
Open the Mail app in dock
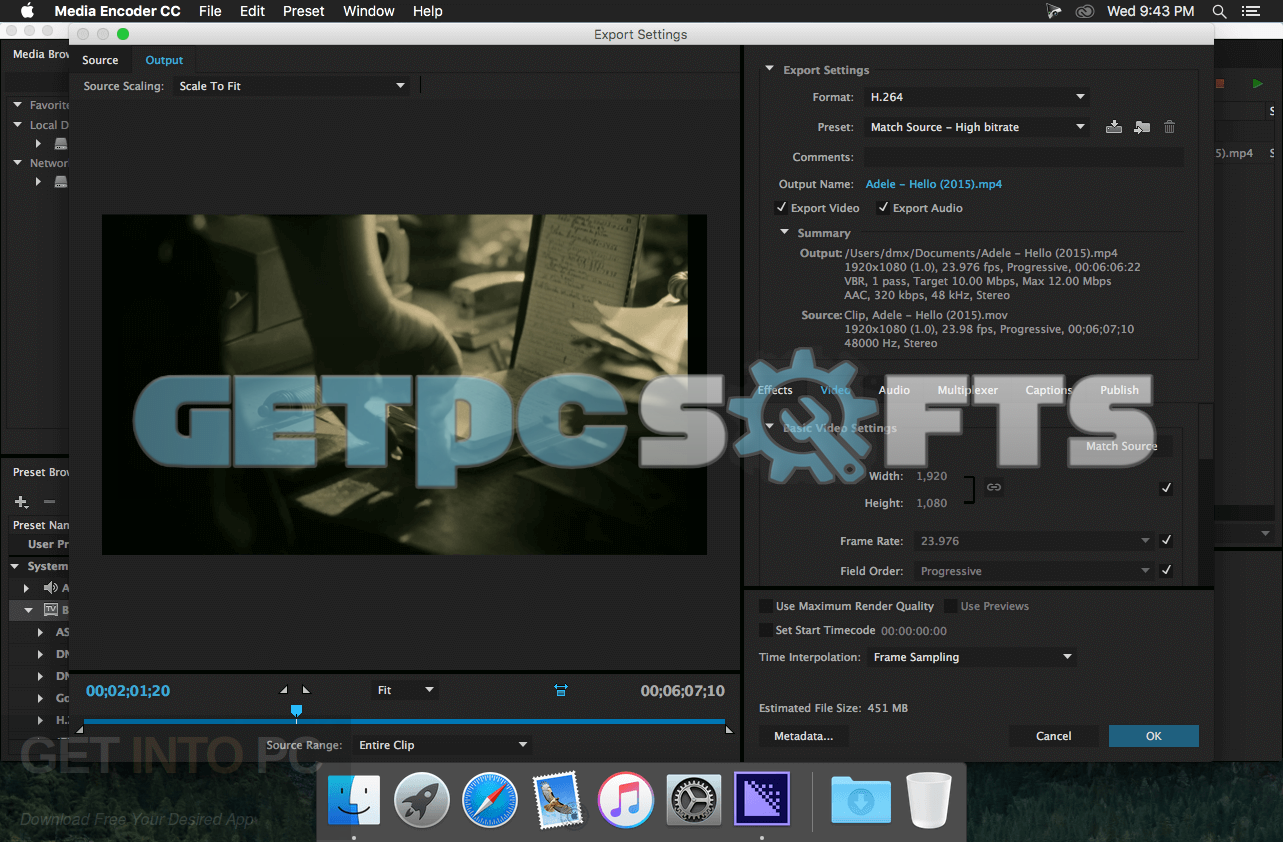coord(557,799)
